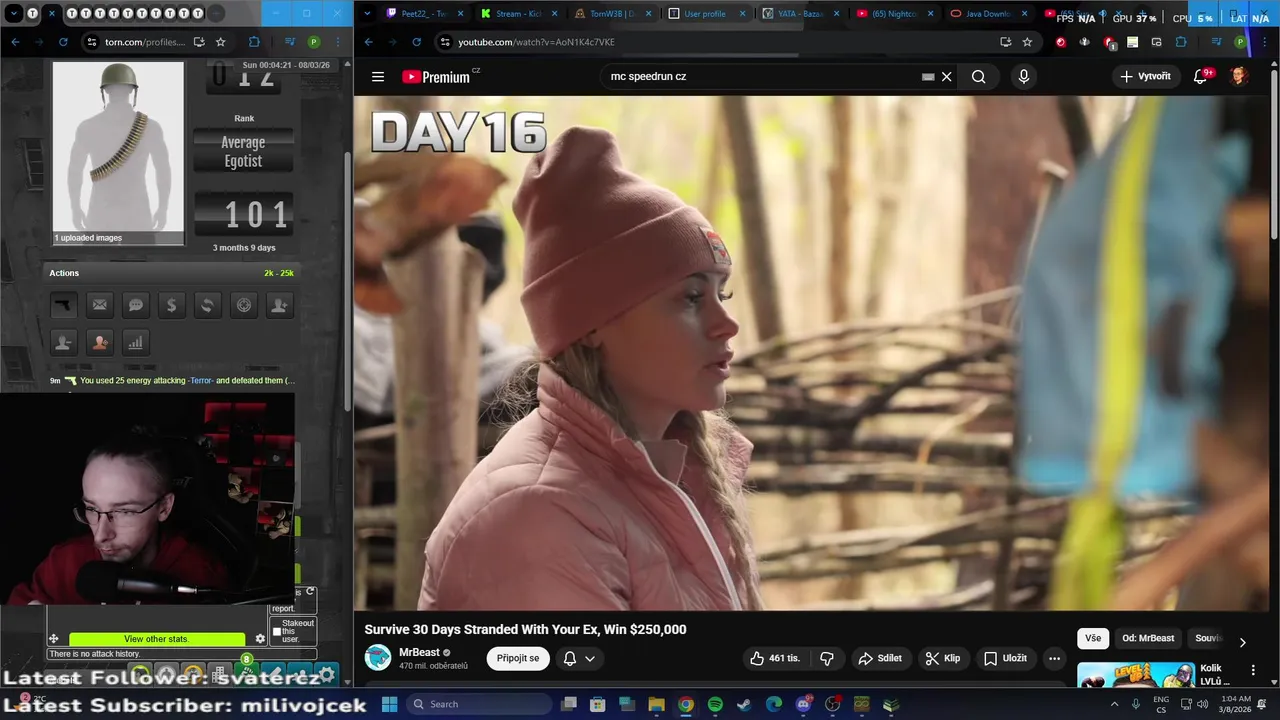Viewport: 1280px width, 720px height.
Task: Toggle the Stakeout this user checkbox
Action: (277, 632)
